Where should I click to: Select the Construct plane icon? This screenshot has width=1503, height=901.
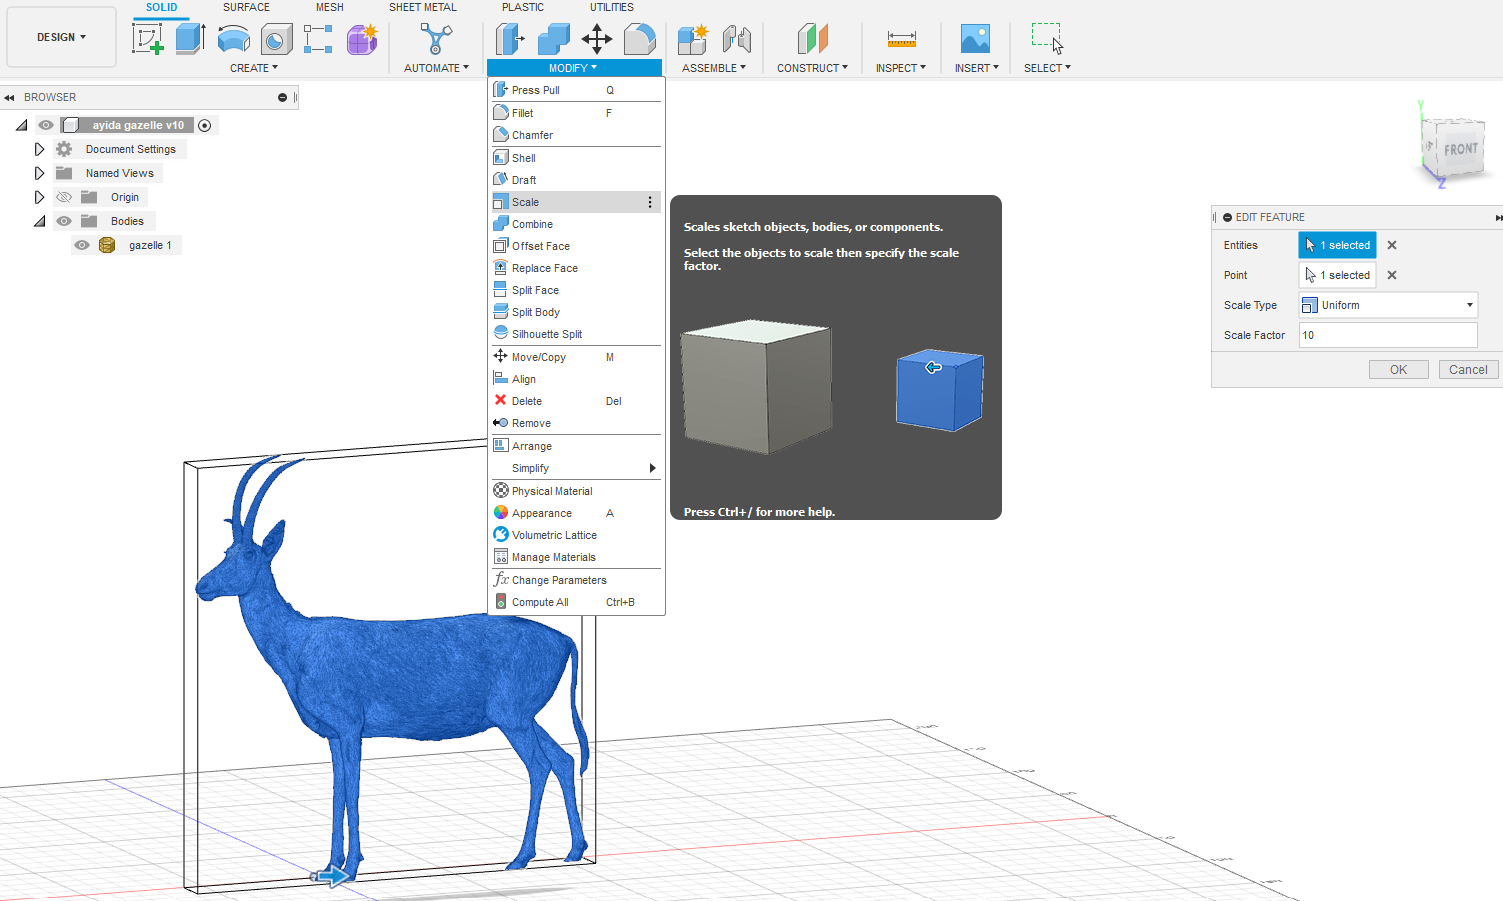click(811, 38)
